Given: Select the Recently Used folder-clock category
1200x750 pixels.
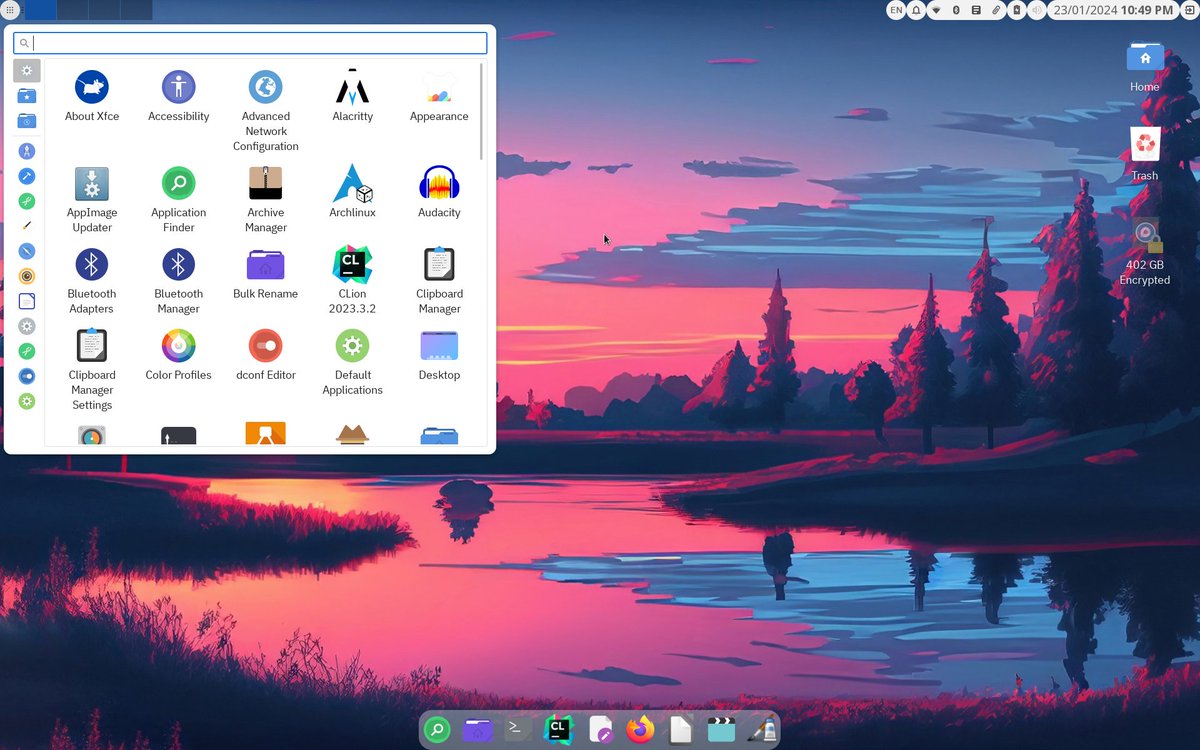Looking at the screenshot, I should point(27,121).
